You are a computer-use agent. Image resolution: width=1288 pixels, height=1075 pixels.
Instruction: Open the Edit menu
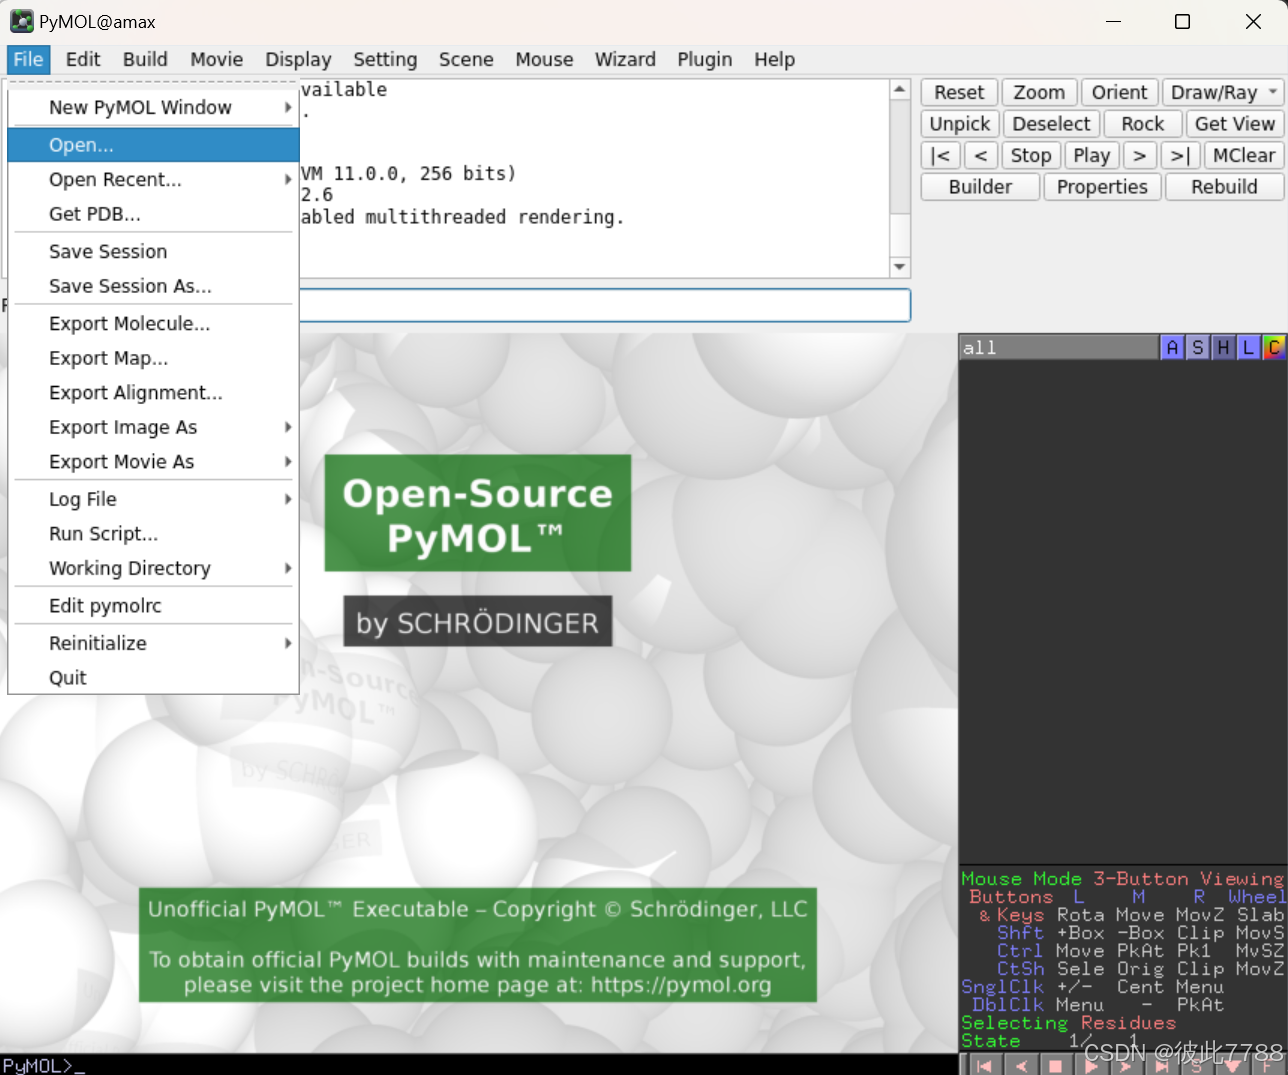pos(83,59)
